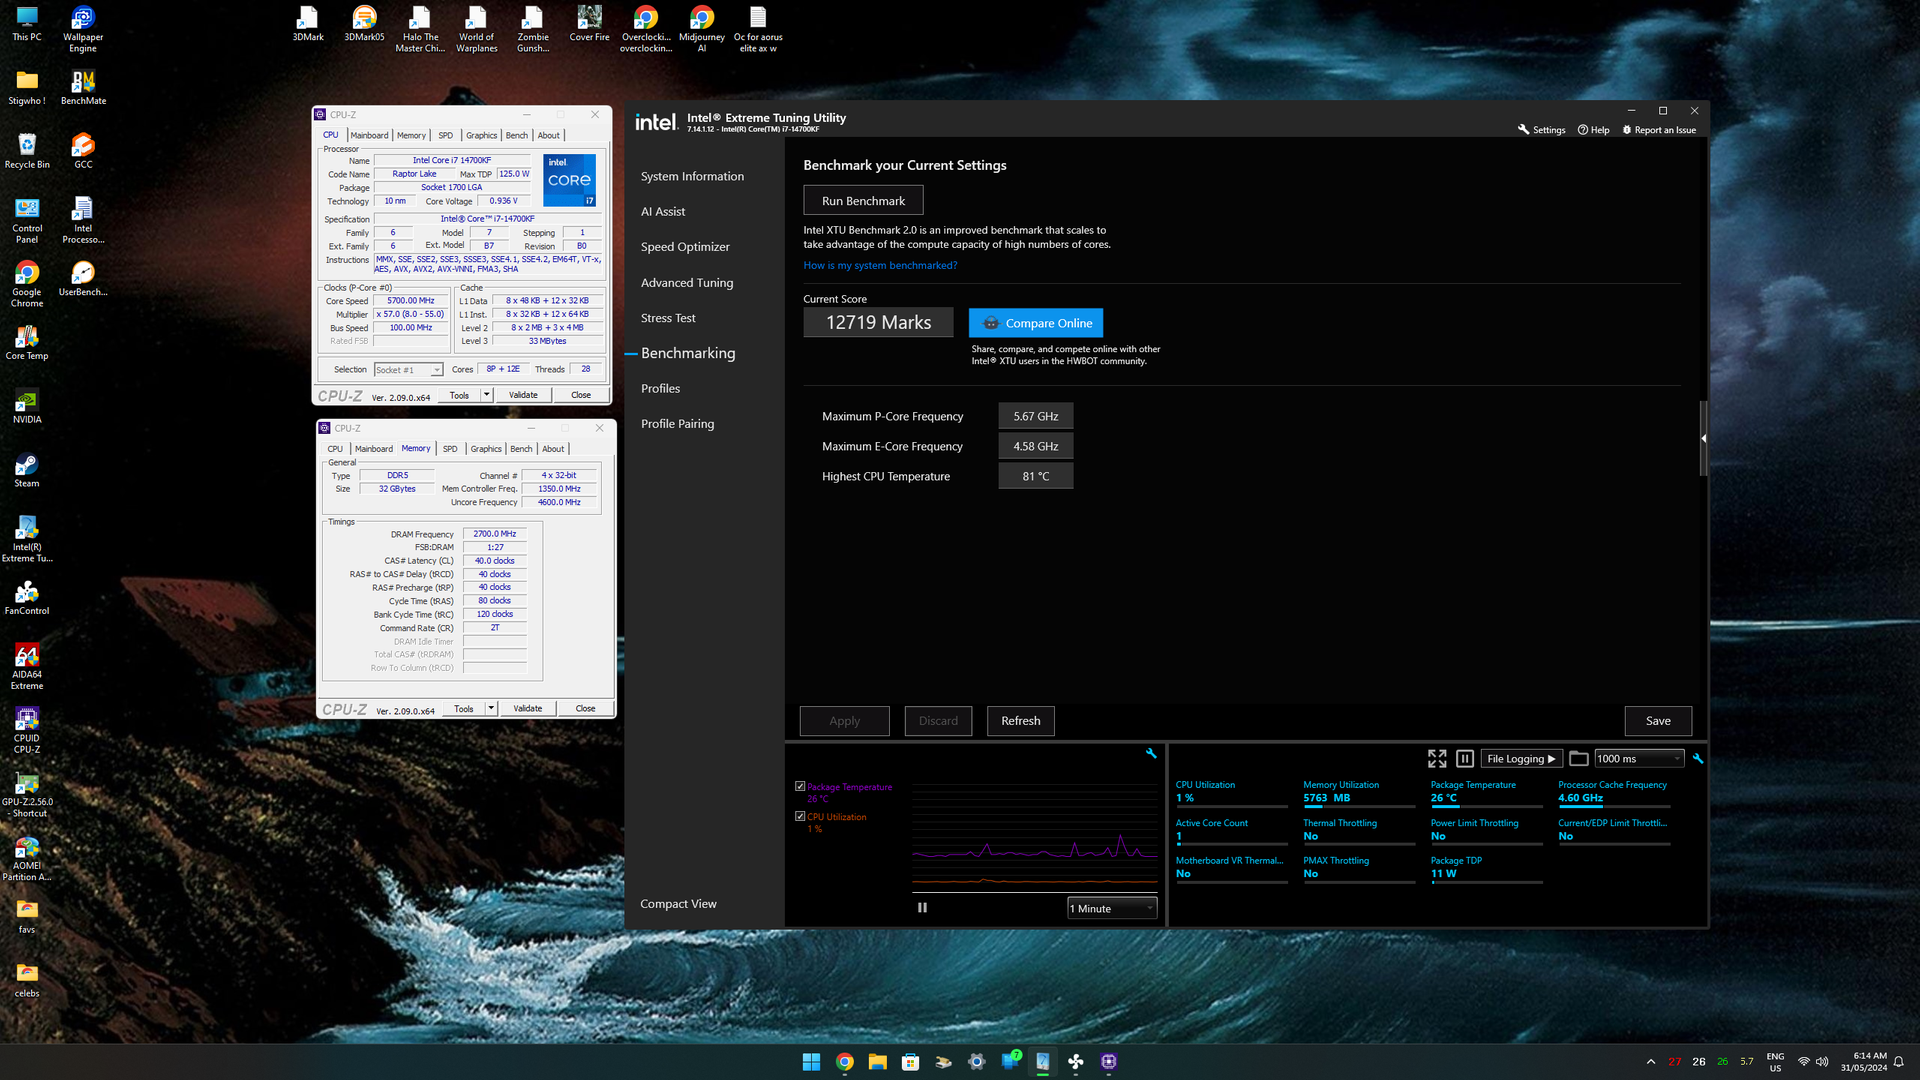Image resolution: width=1920 pixels, height=1080 pixels.
Task: Open 'How is my system benchmarked?' link
Action: 880,266
